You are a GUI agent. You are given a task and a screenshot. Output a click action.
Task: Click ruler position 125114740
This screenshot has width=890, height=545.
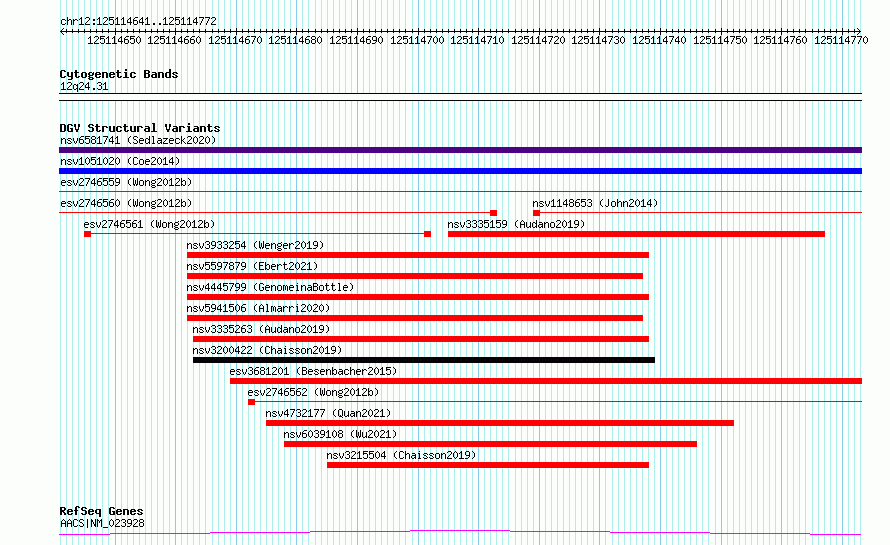pos(659,40)
